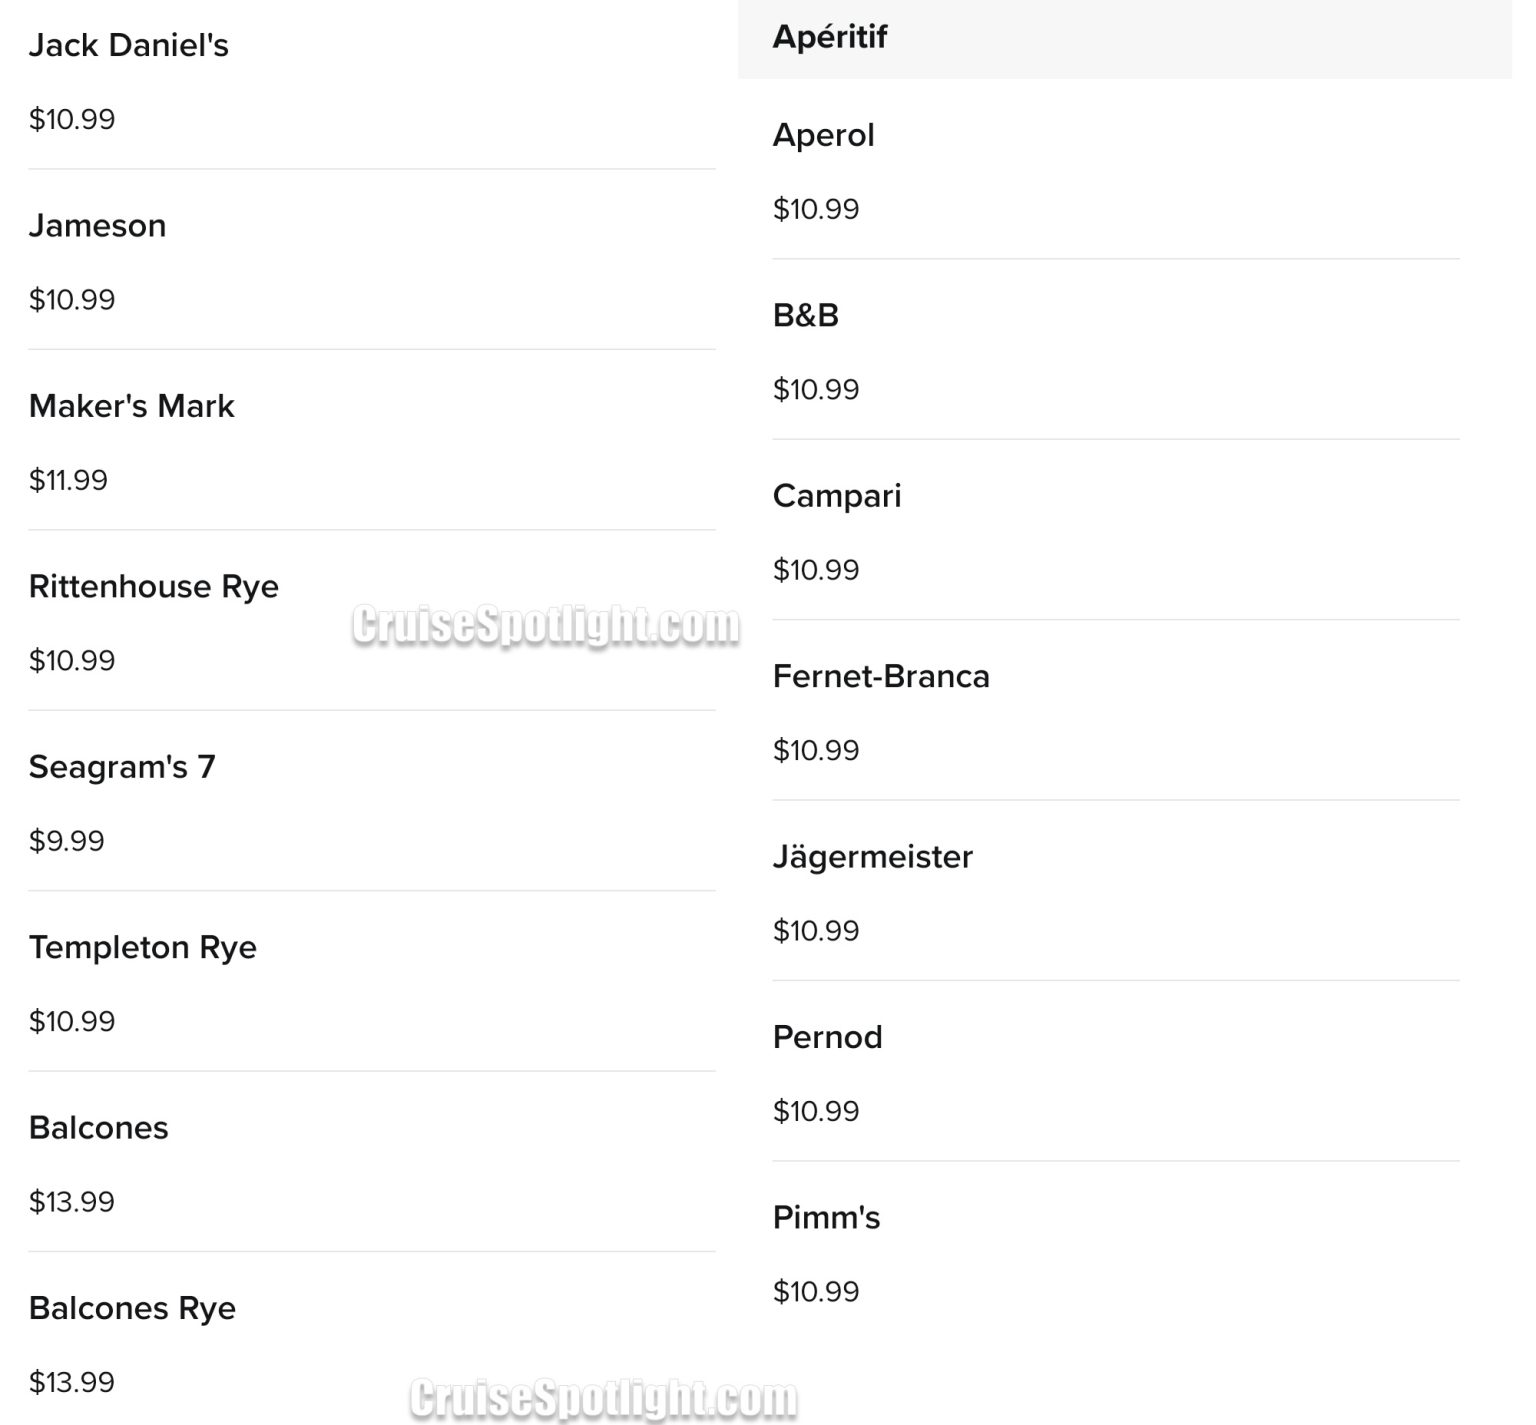This screenshot has width=1536, height=1425.
Task: Click the $11.99 Maker's Mark price
Action: pos(68,481)
